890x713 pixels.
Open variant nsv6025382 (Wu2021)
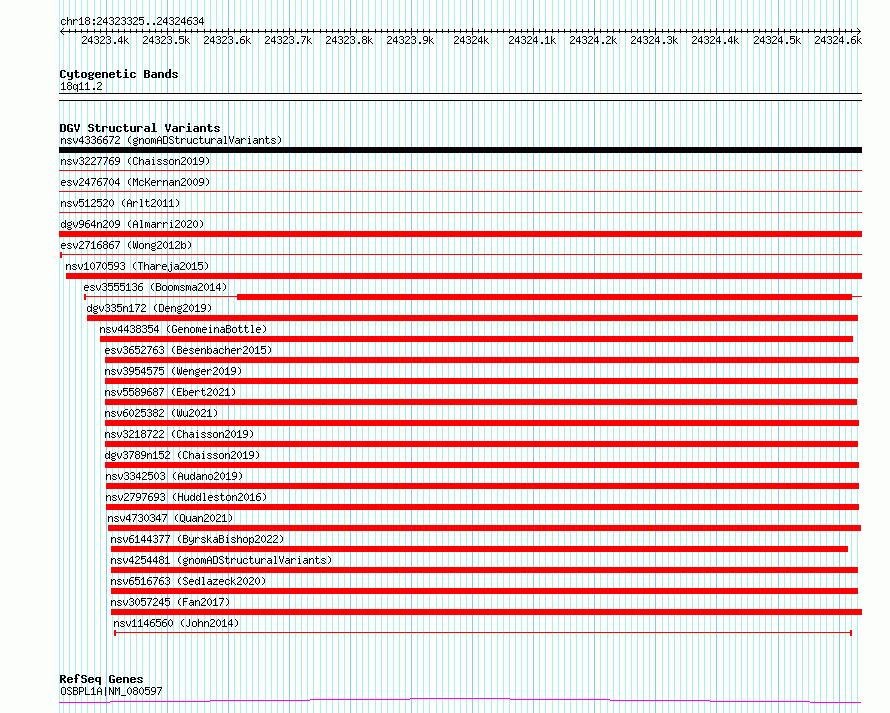pos(161,413)
